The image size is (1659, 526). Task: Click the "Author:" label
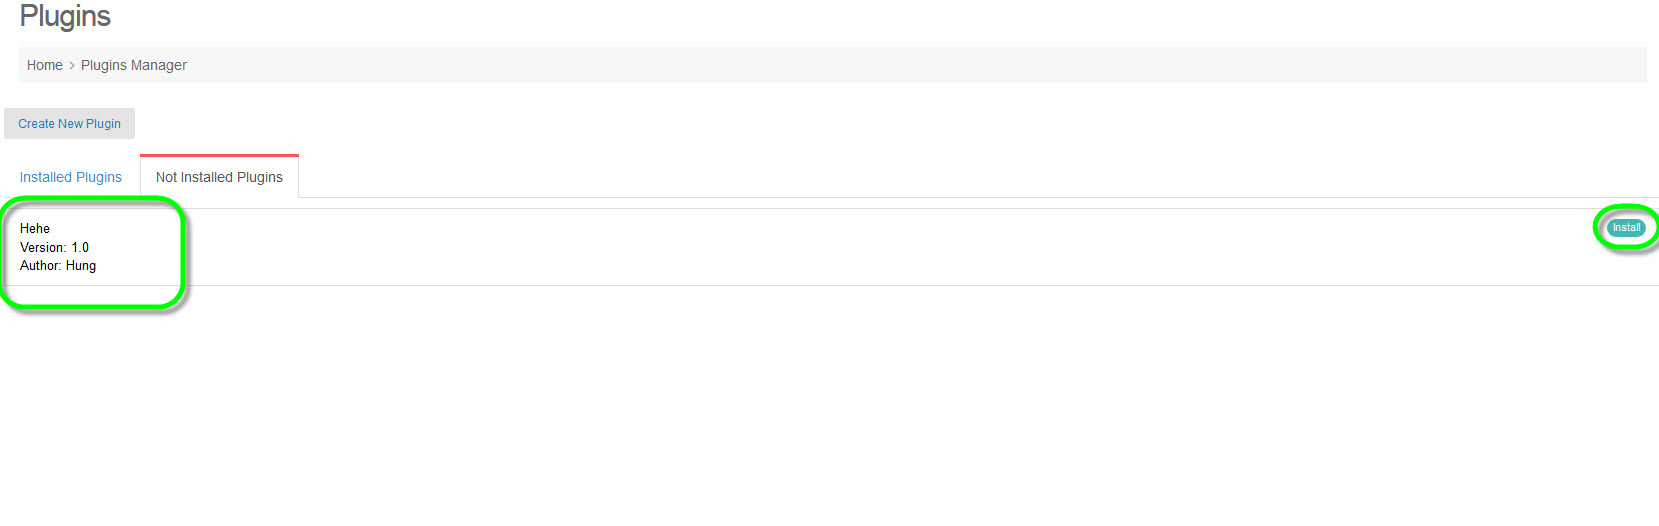pyautogui.click(x=40, y=266)
